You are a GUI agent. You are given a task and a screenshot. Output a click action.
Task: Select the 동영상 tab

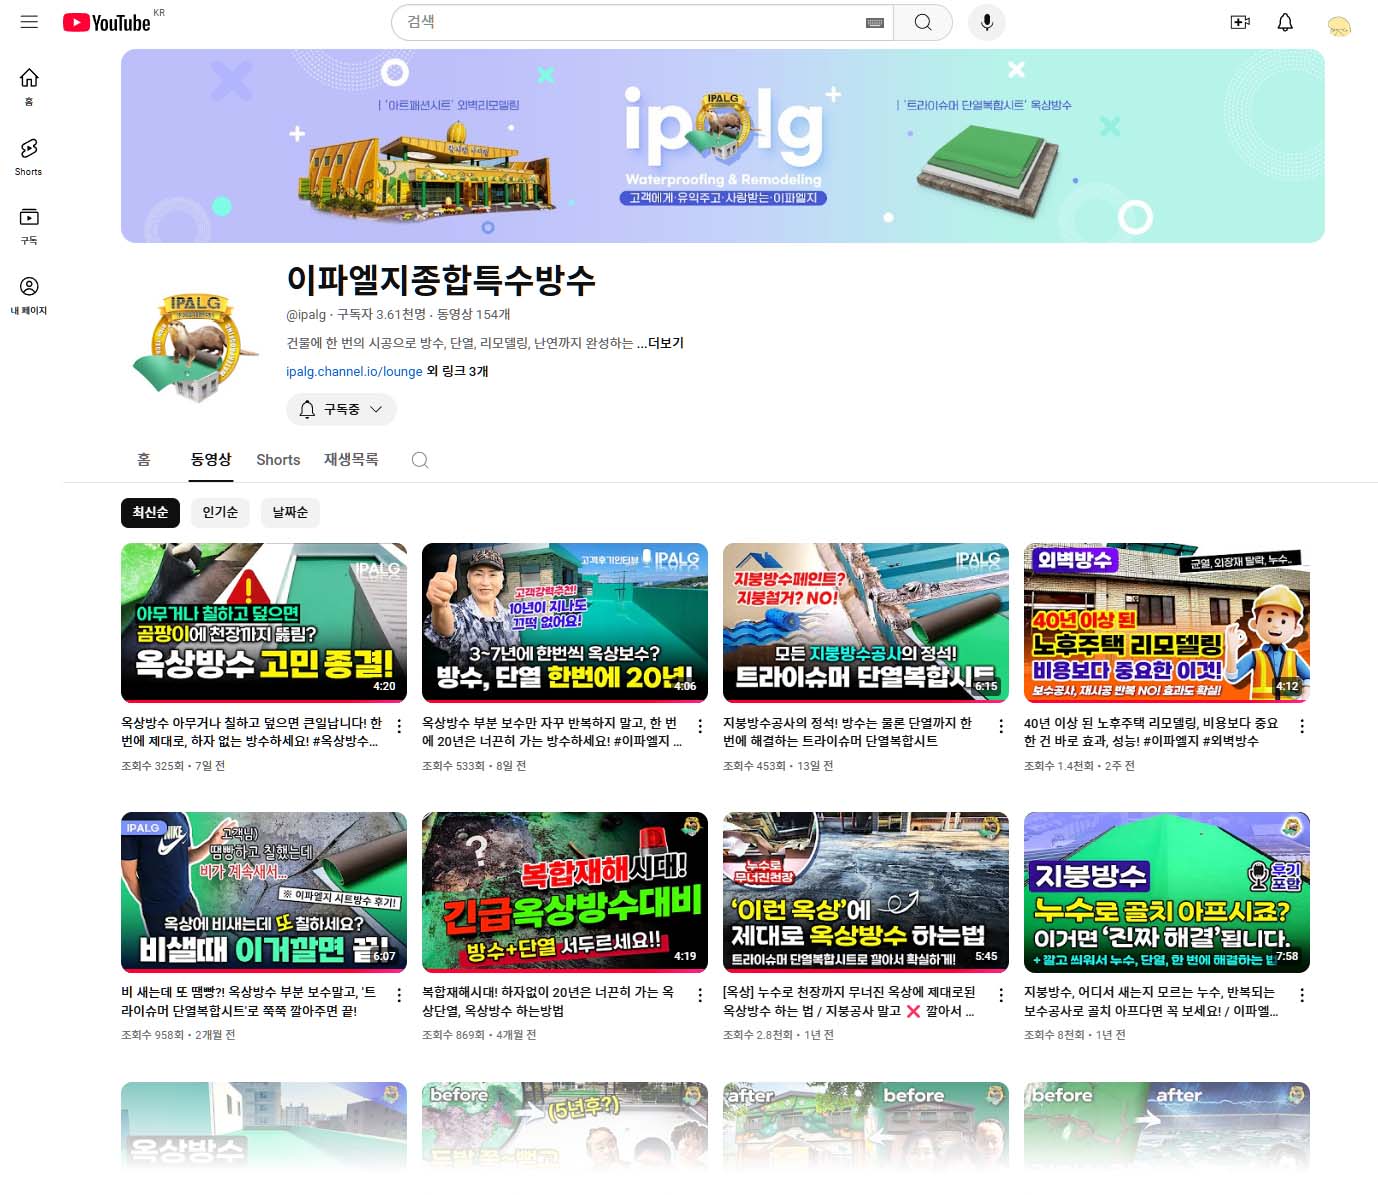(x=211, y=459)
